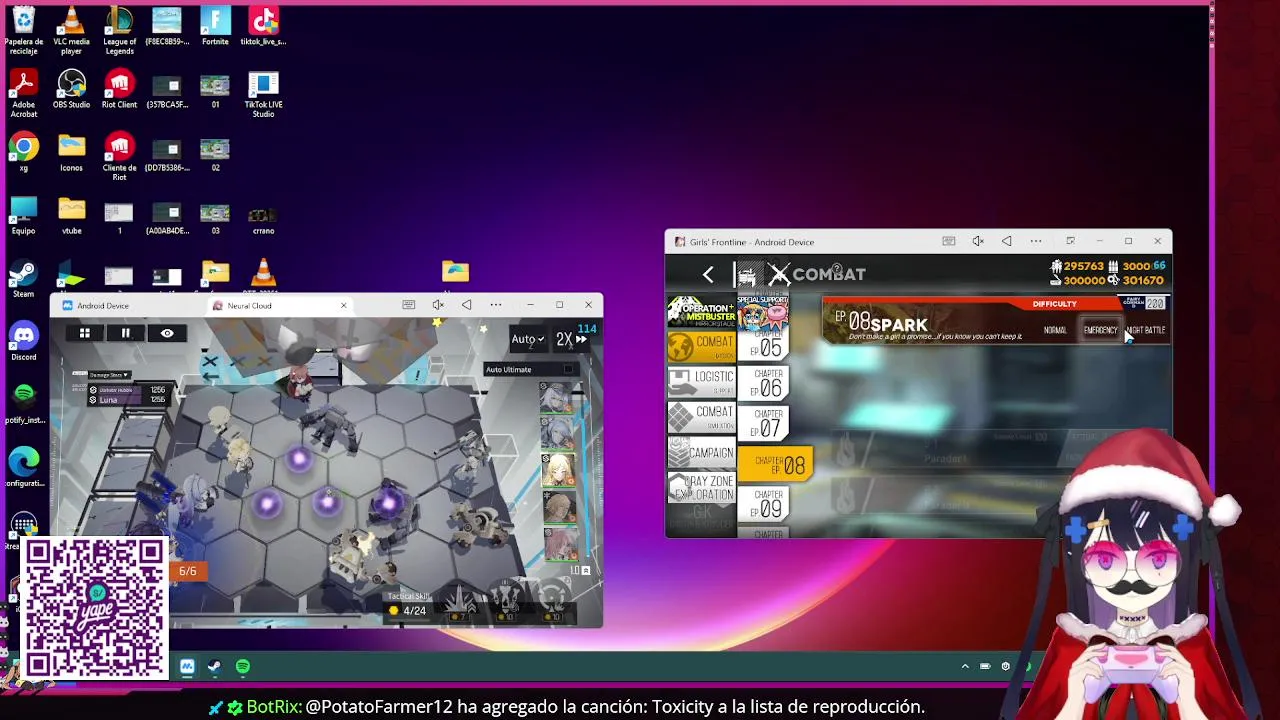Choose Normal difficulty

1055,330
